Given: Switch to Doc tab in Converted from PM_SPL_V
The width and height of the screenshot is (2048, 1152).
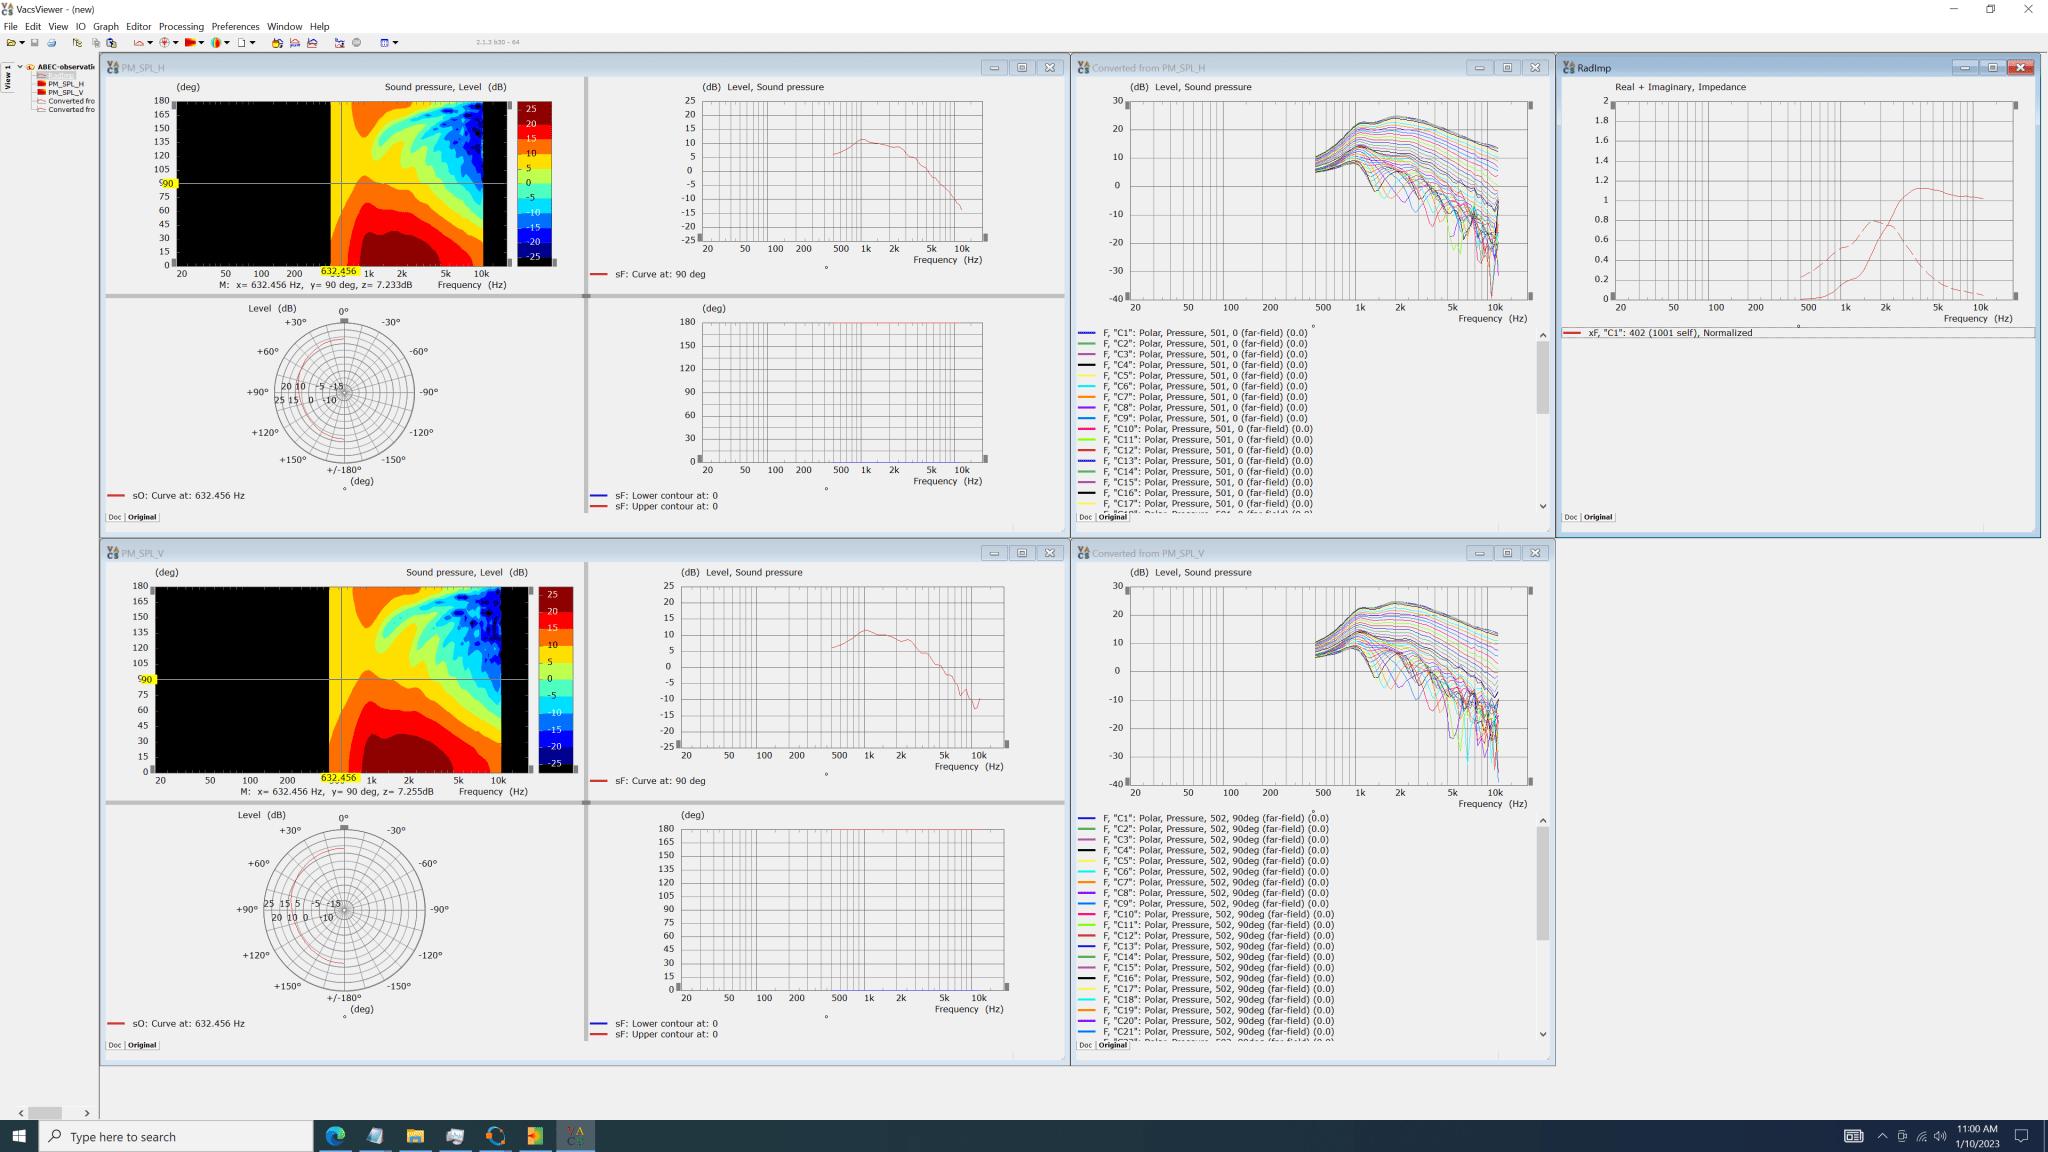Looking at the screenshot, I should (1086, 1045).
